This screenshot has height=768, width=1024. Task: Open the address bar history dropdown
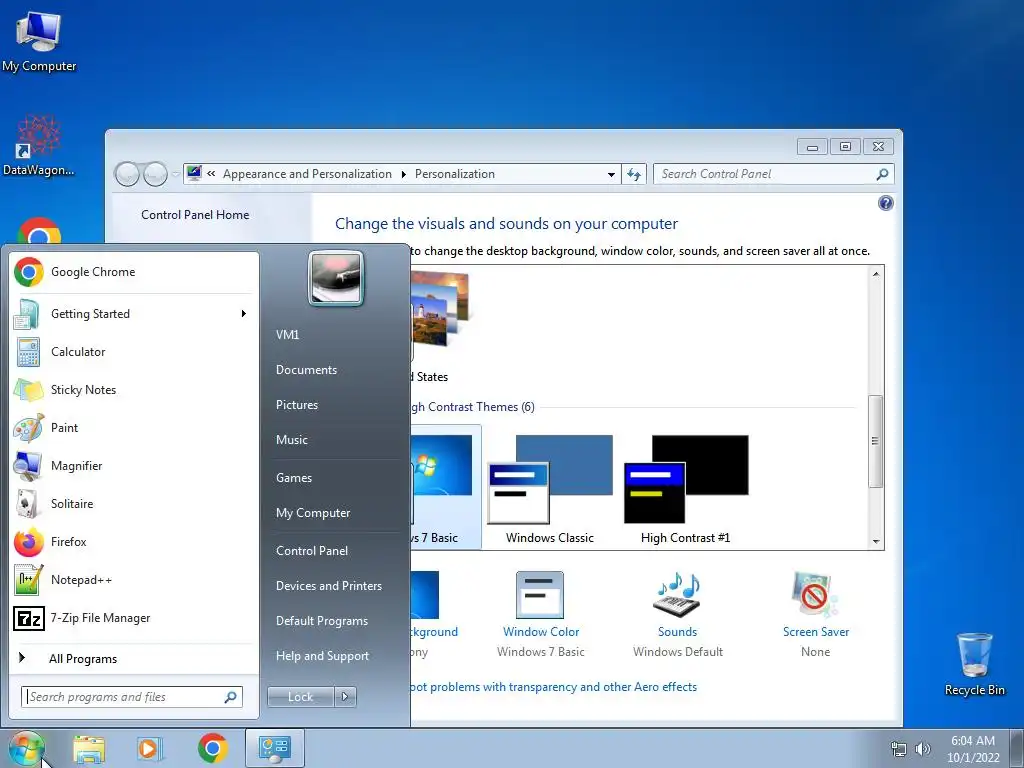[x=611, y=174]
